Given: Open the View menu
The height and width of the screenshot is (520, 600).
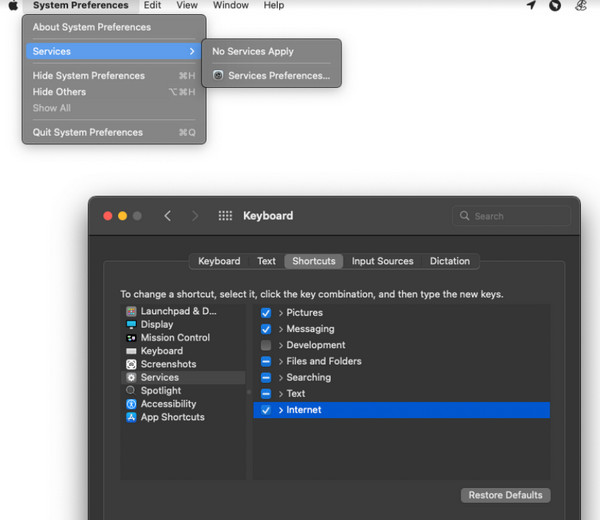Looking at the screenshot, I should [x=187, y=5].
